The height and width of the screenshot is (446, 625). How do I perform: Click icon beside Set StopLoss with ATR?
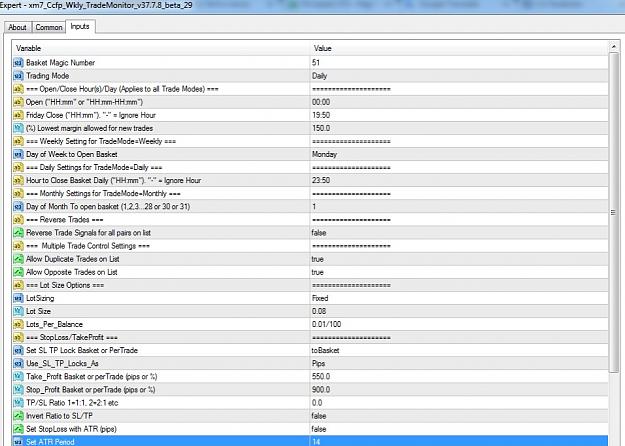click(x=18, y=429)
